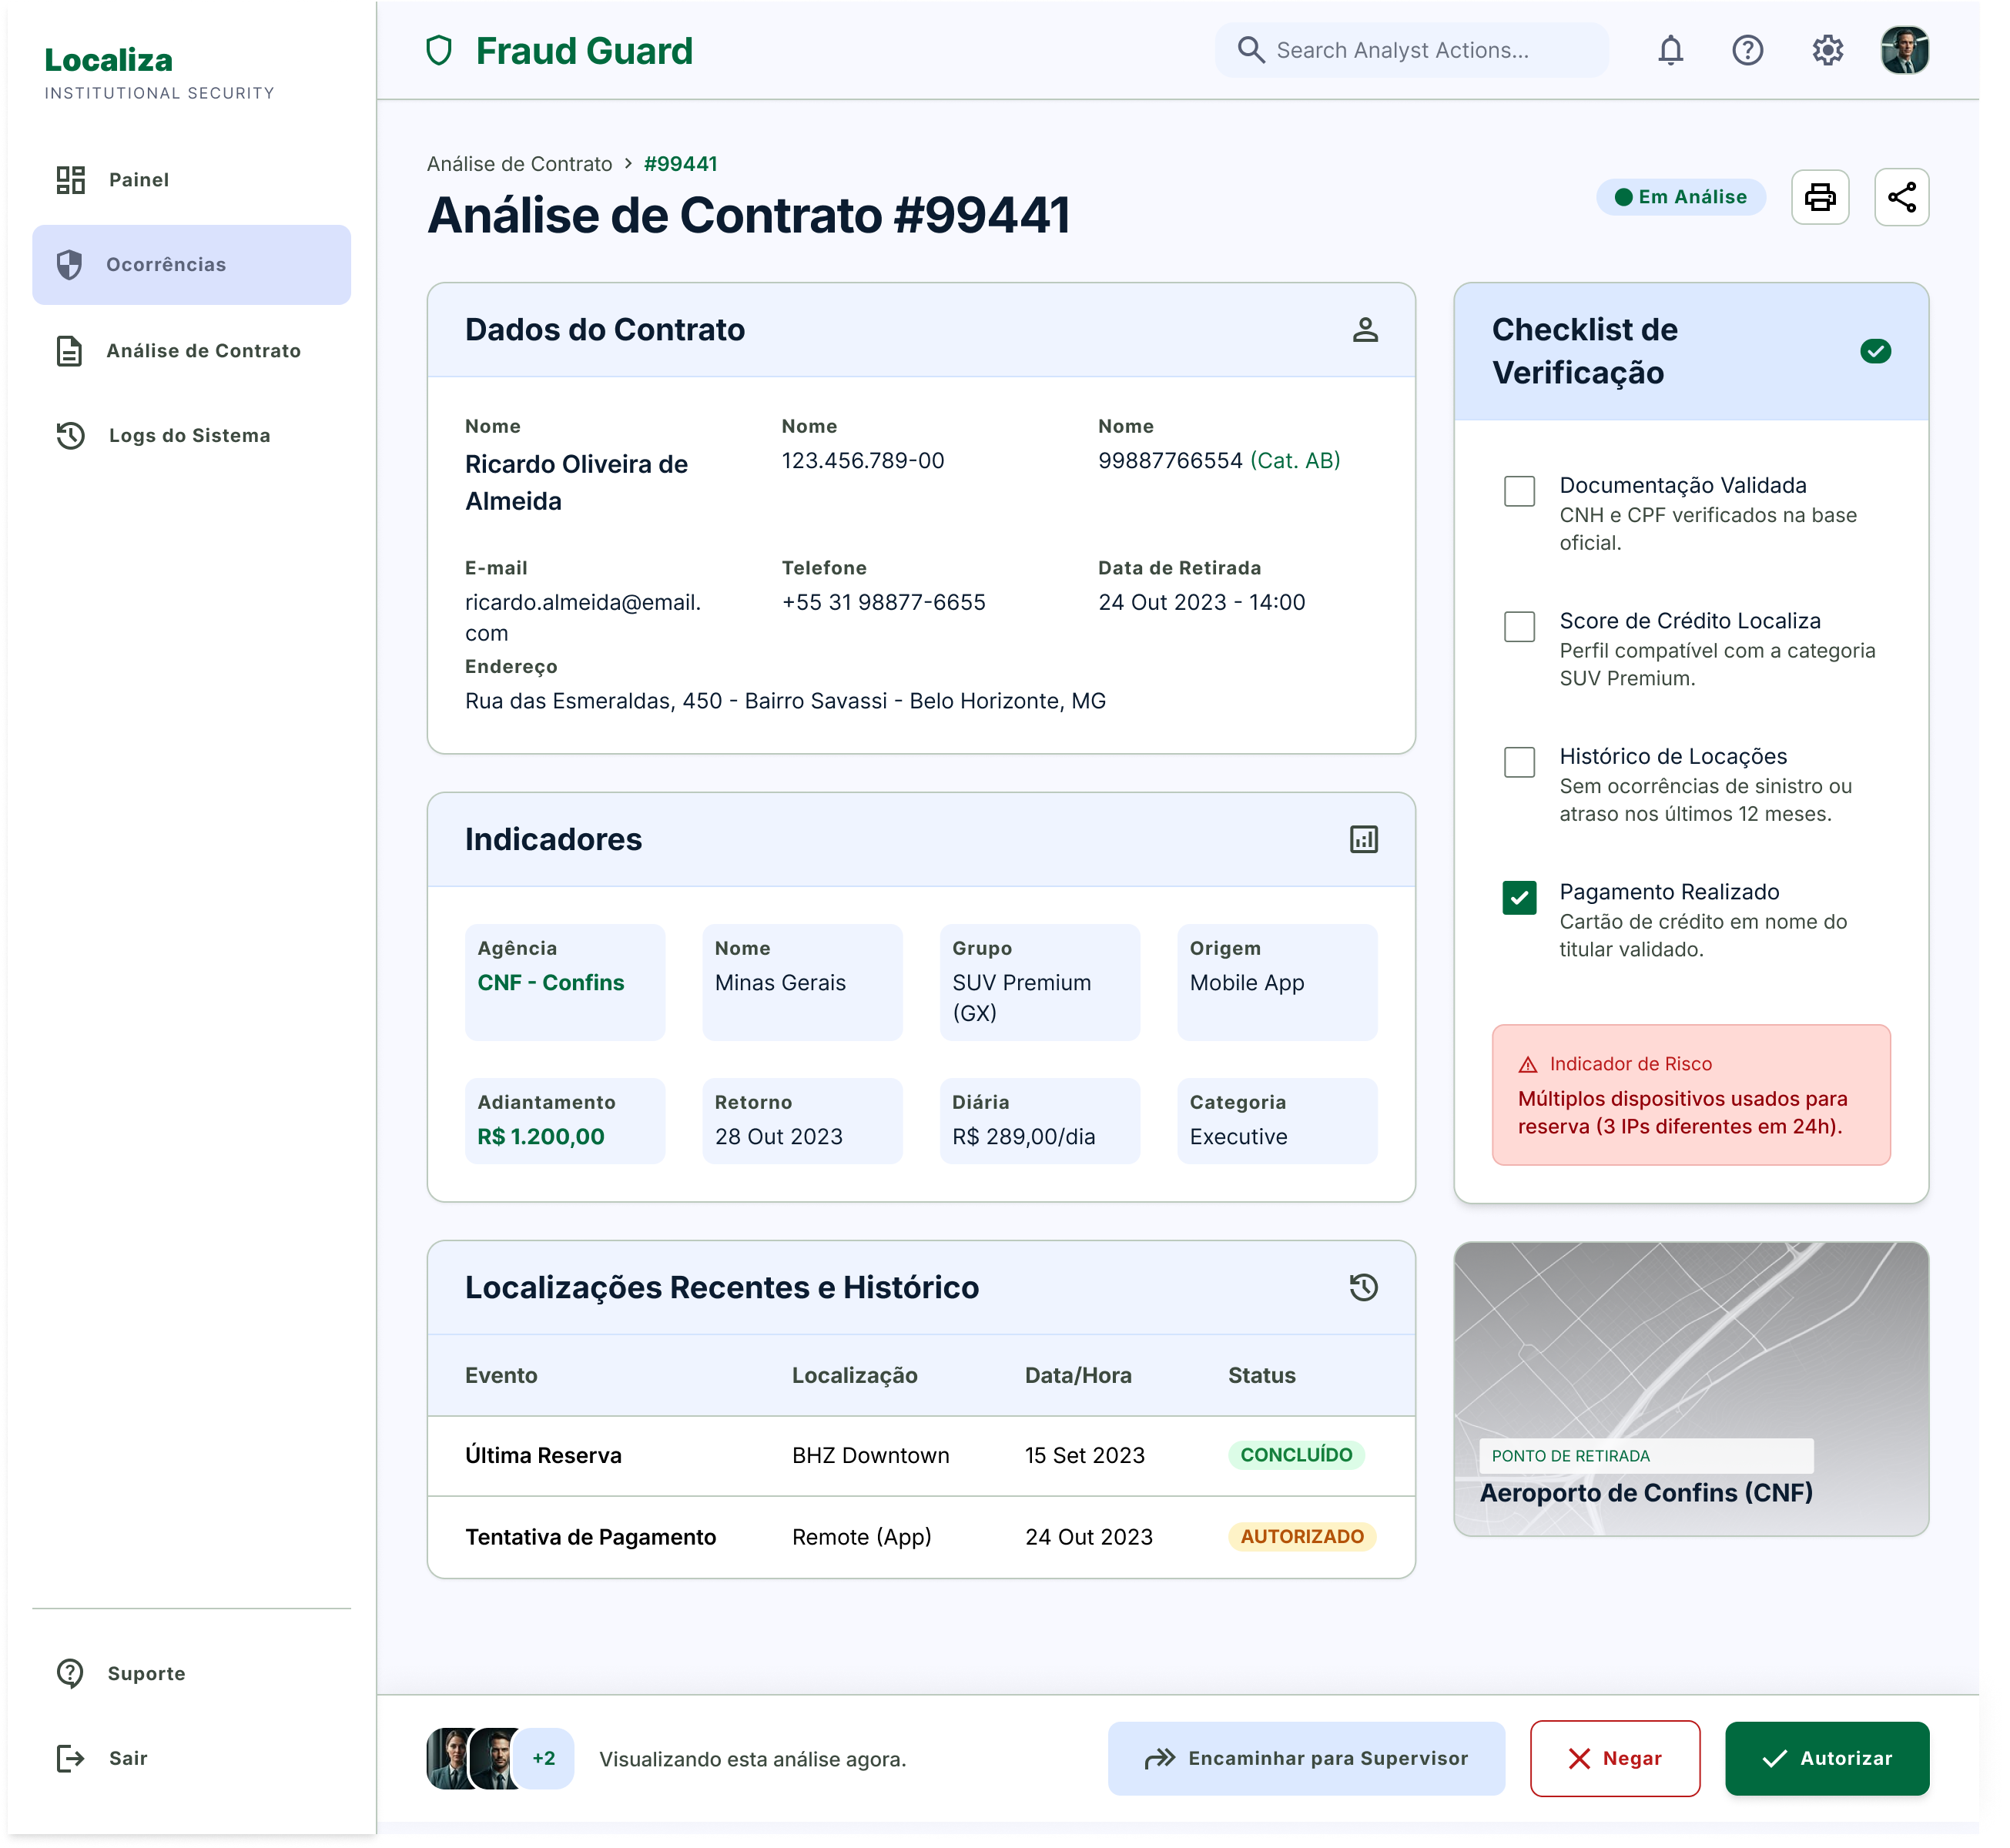Click the R$ 289,00/dia daily rate
This screenshot has width=2010, height=1848.
[x=1023, y=1137]
